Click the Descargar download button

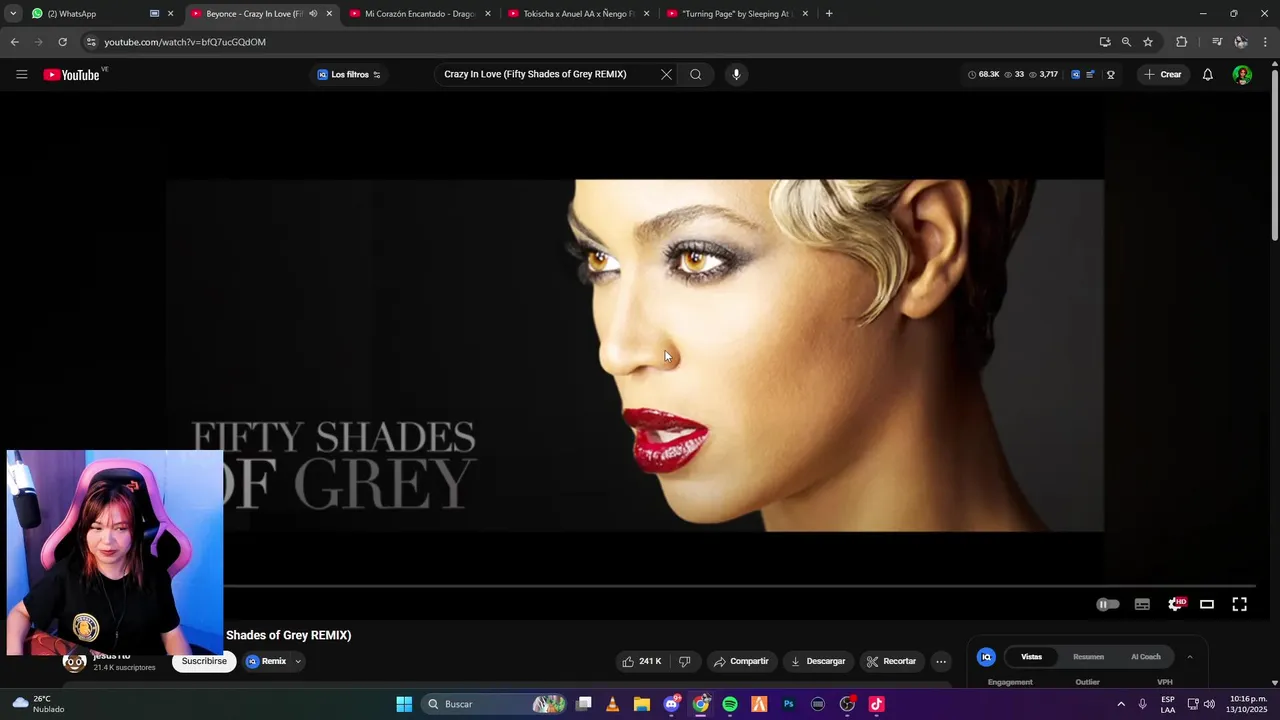pos(817,661)
